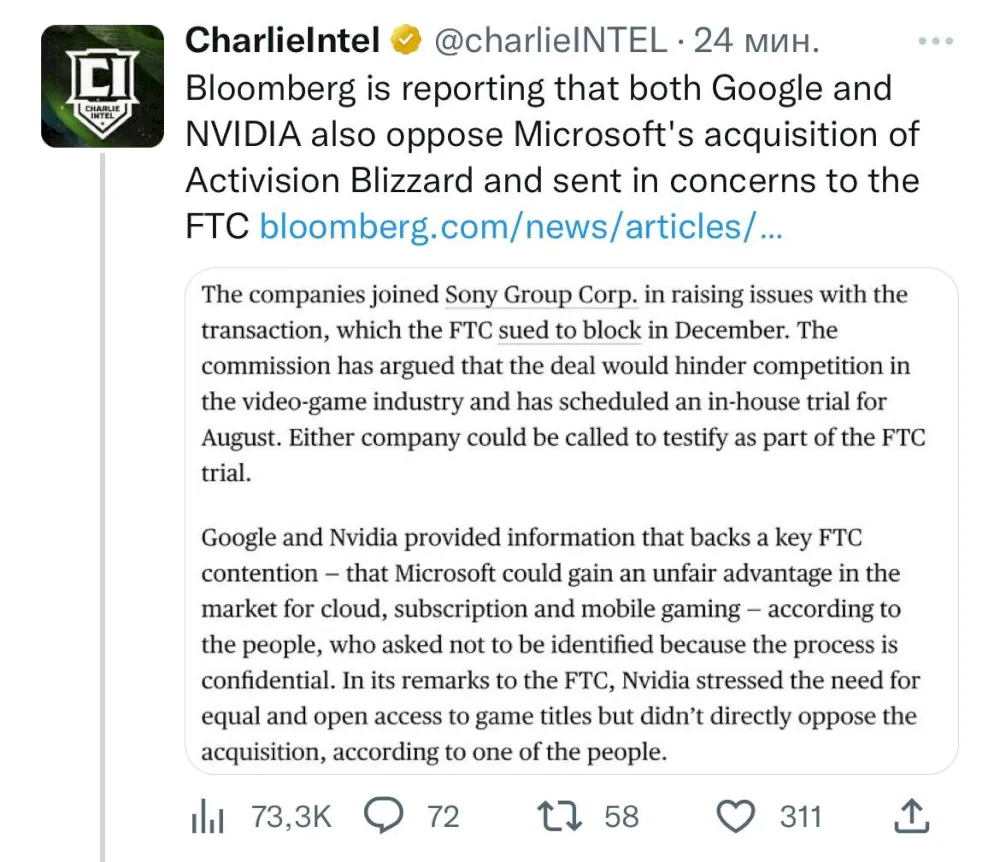Viewport: 1000px width, 862px height.
Task: Like the tweet with the heart icon
Action: tap(736, 817)
